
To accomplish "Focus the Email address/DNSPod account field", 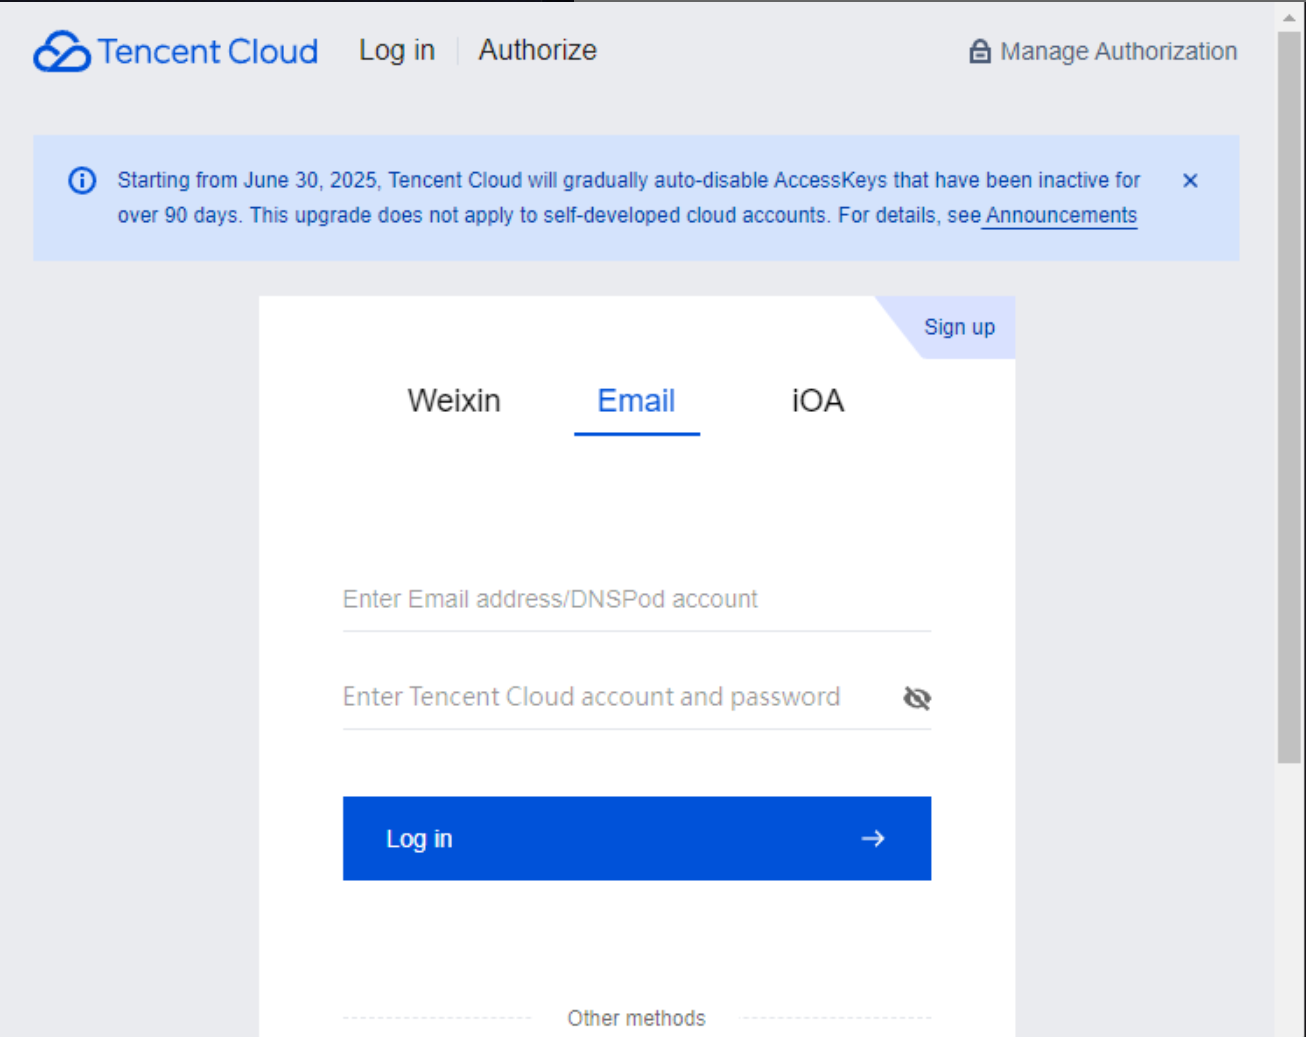I will [636, 599].
